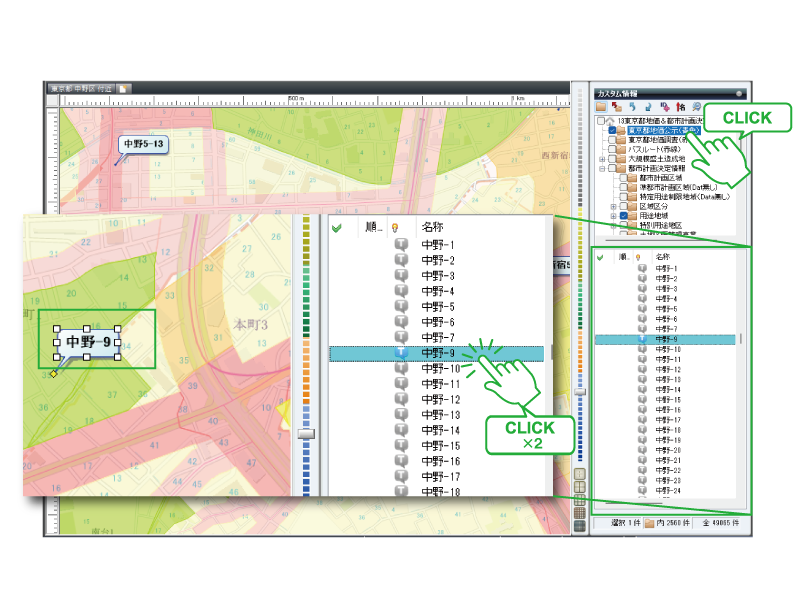Screen dimensions: 800x600
Task: Click the folder icon in カスタム情報 toolbar
Action: 601,107
